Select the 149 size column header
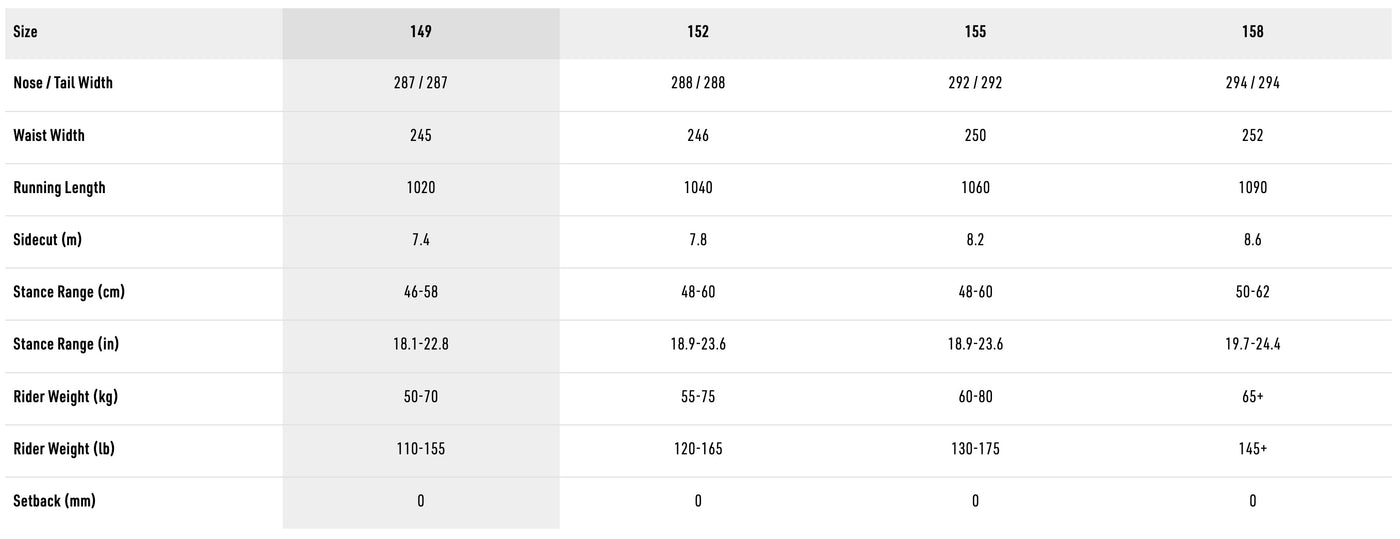 tap(421, 32)
